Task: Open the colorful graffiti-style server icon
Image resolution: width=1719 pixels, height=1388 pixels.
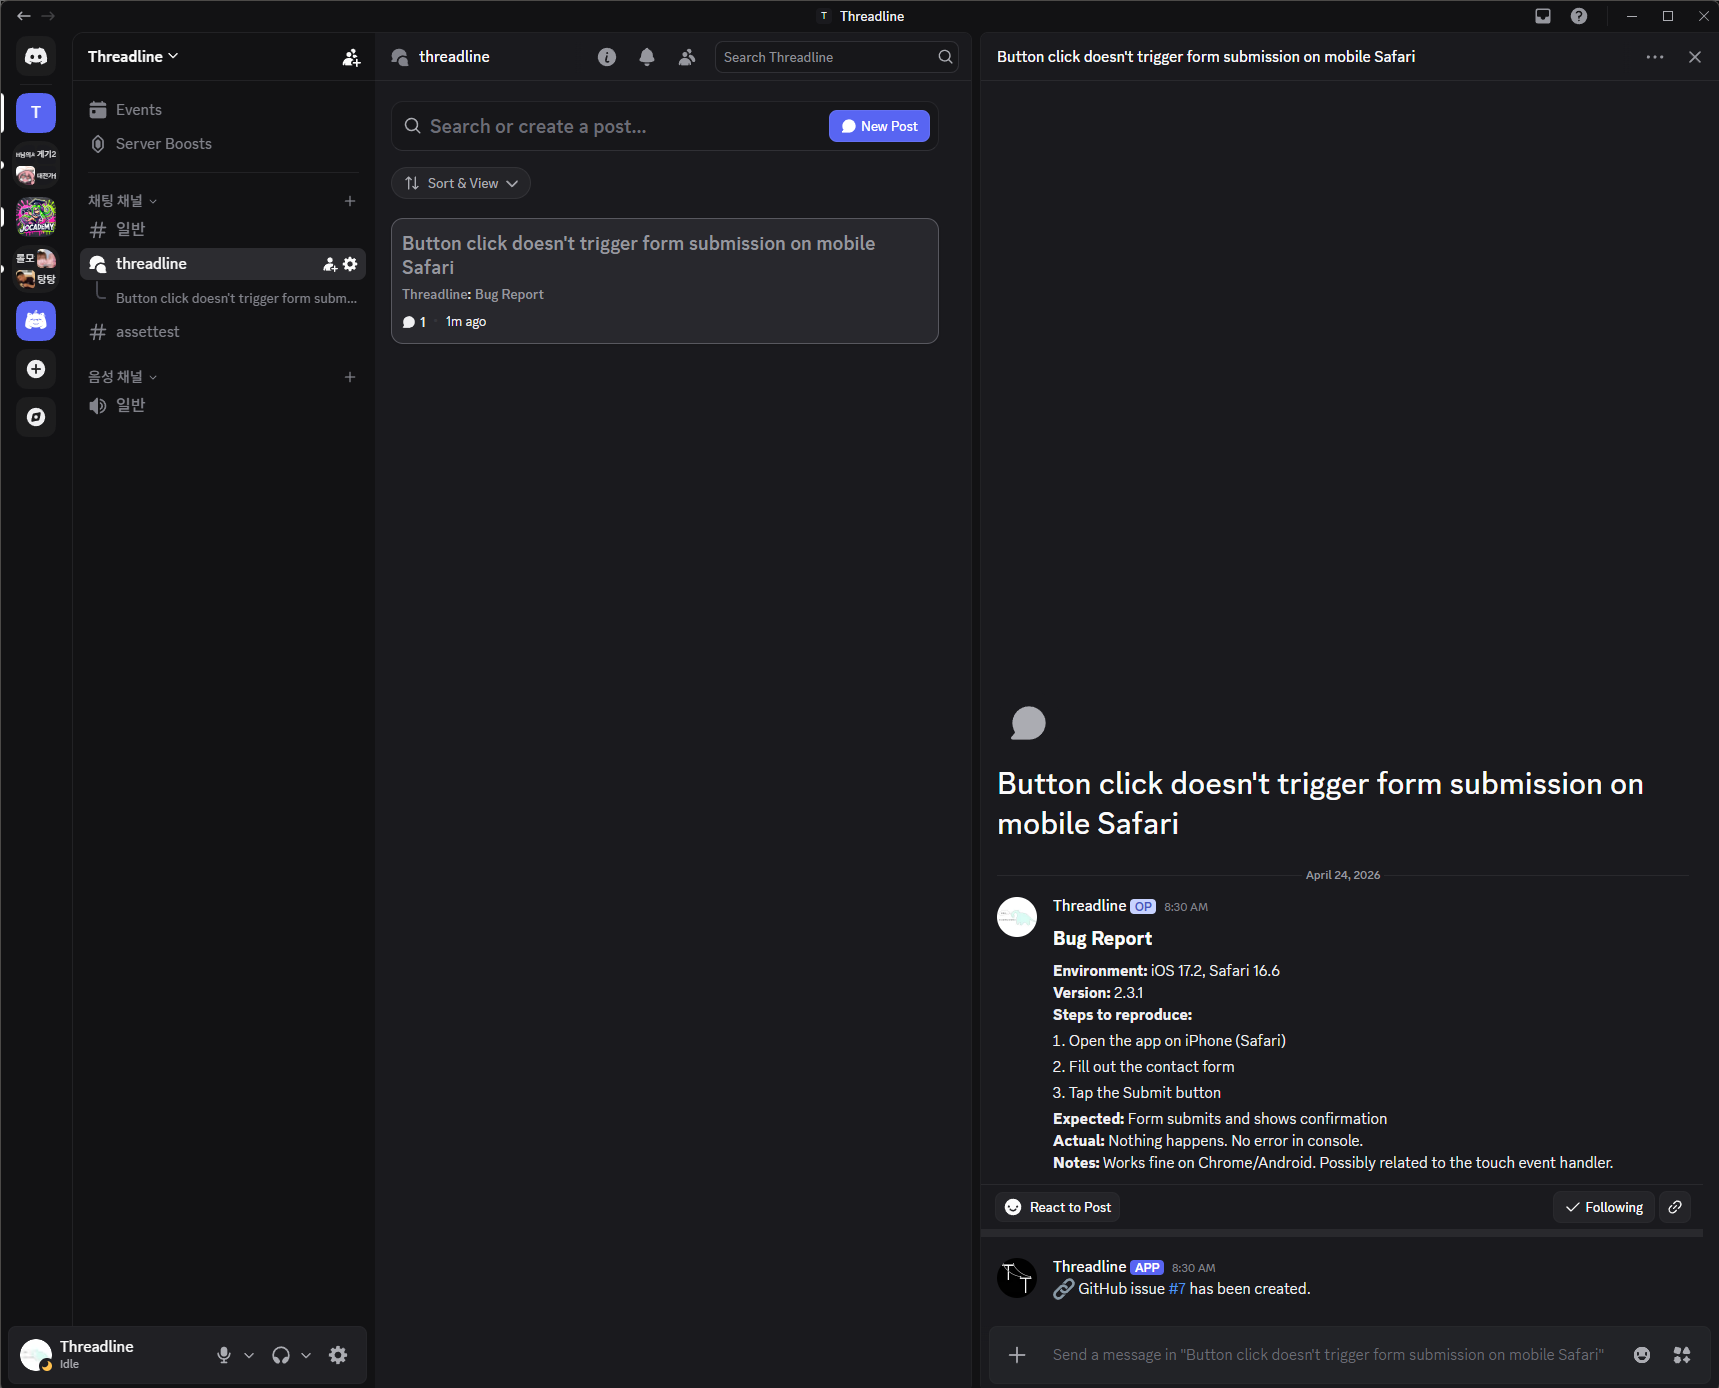Action: point(36,216)
